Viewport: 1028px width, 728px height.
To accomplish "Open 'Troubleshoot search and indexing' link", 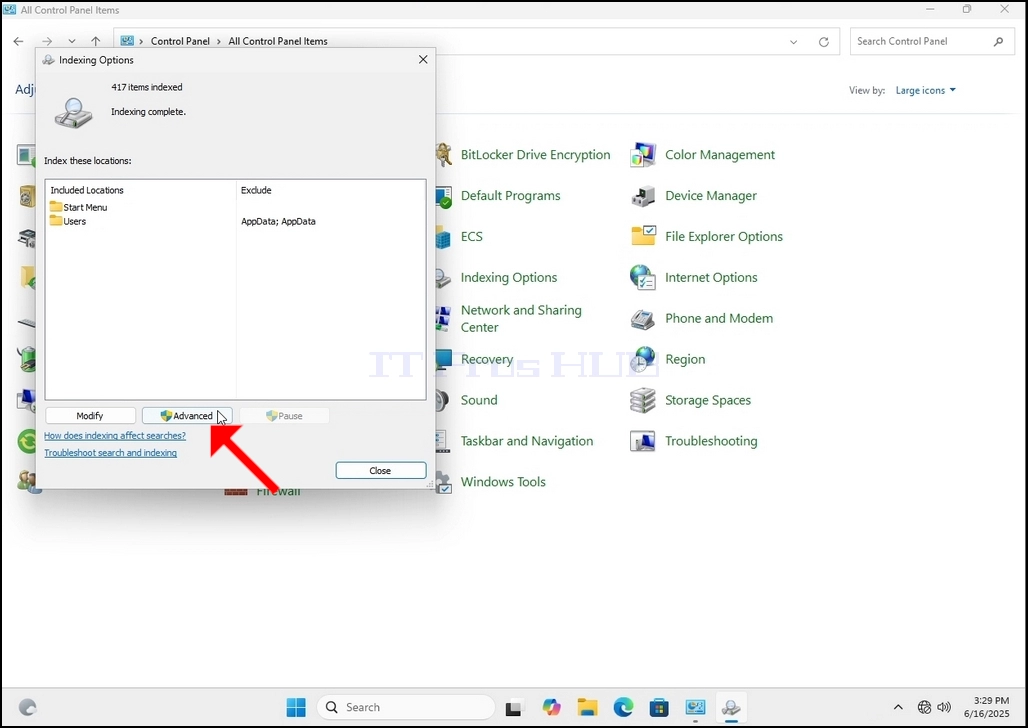I will [x=110, y=453].
